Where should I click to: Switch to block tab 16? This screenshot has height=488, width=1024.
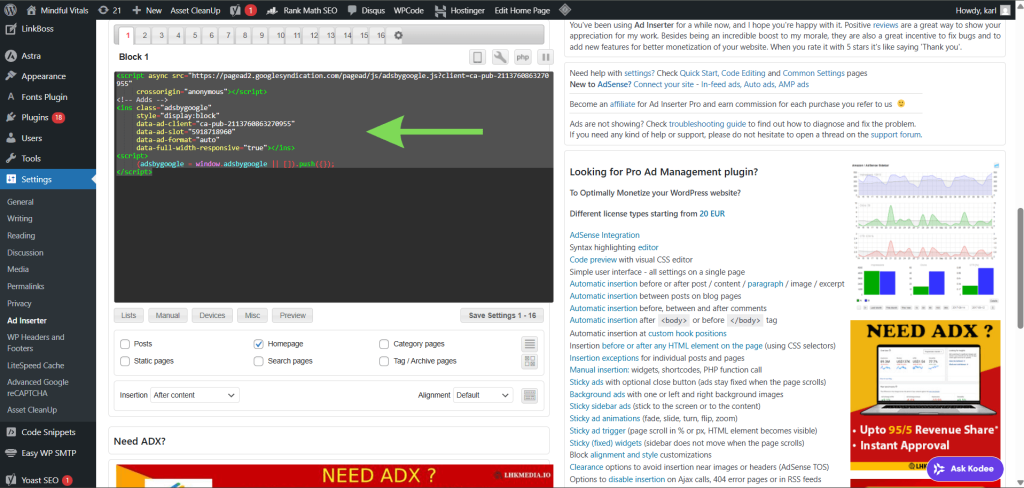click(x=381, y=35)
